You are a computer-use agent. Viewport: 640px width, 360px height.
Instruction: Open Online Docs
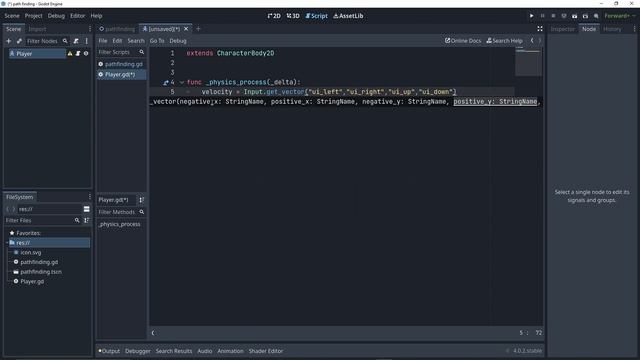point(463,41)
